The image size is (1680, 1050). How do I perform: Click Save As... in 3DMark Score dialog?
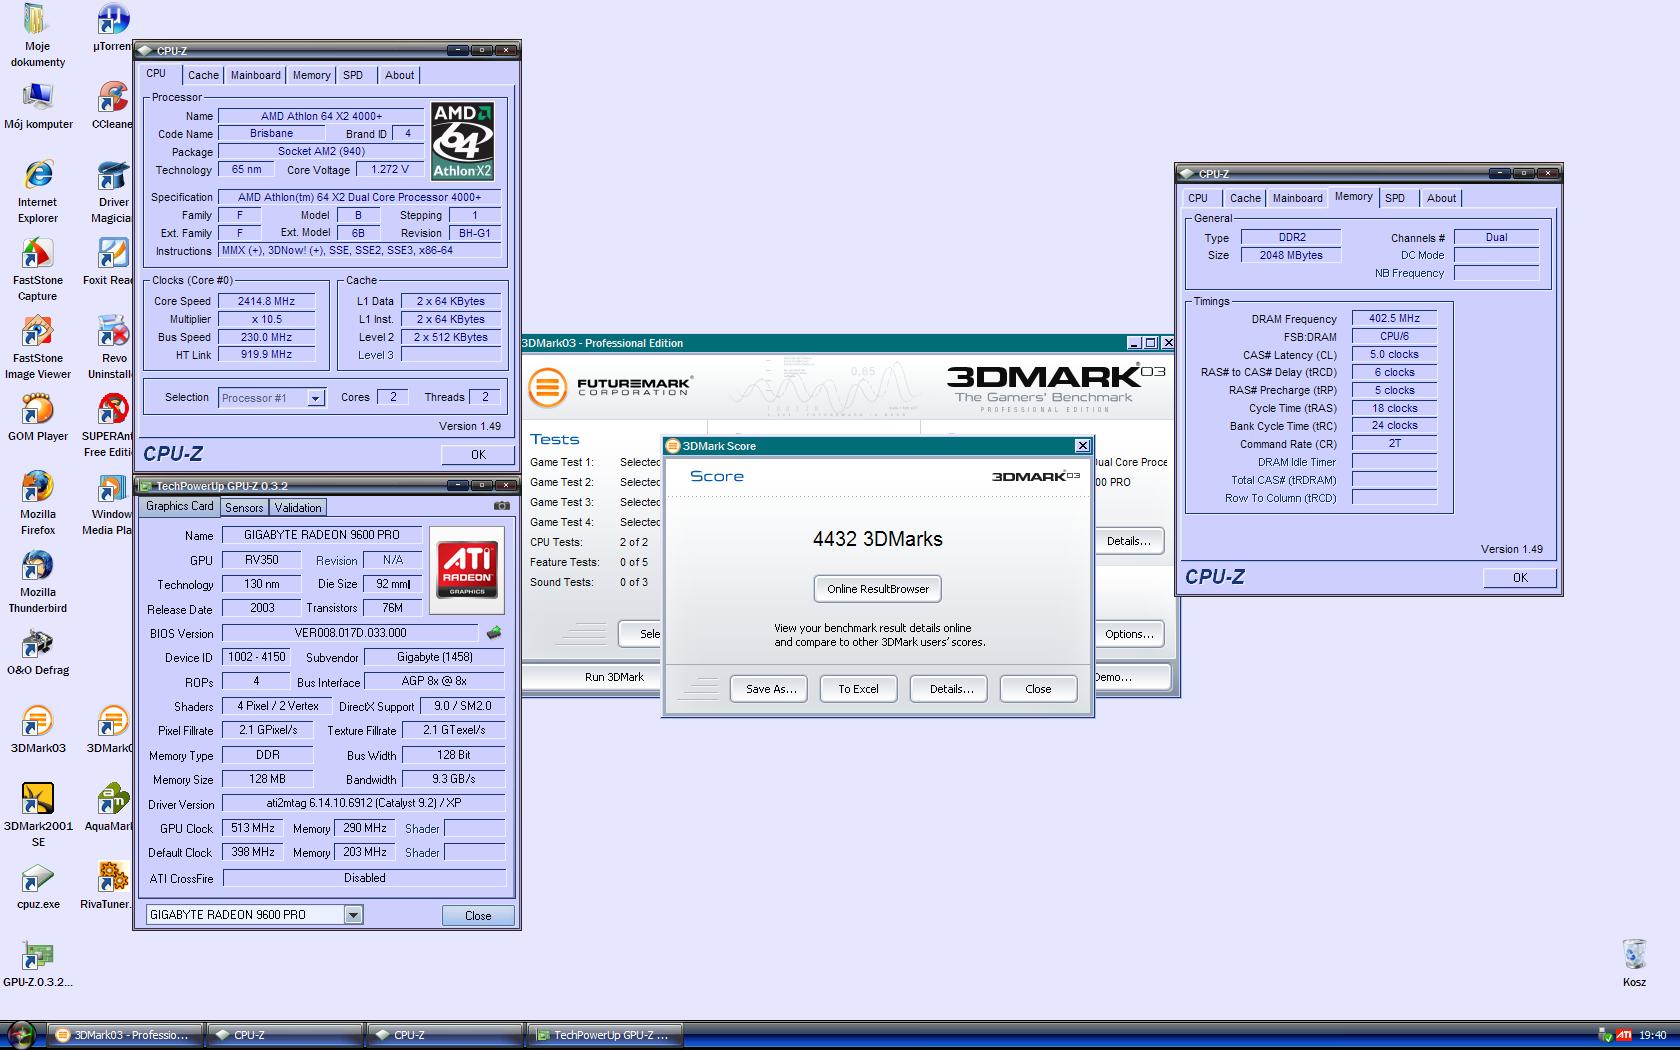coord(771,689)
